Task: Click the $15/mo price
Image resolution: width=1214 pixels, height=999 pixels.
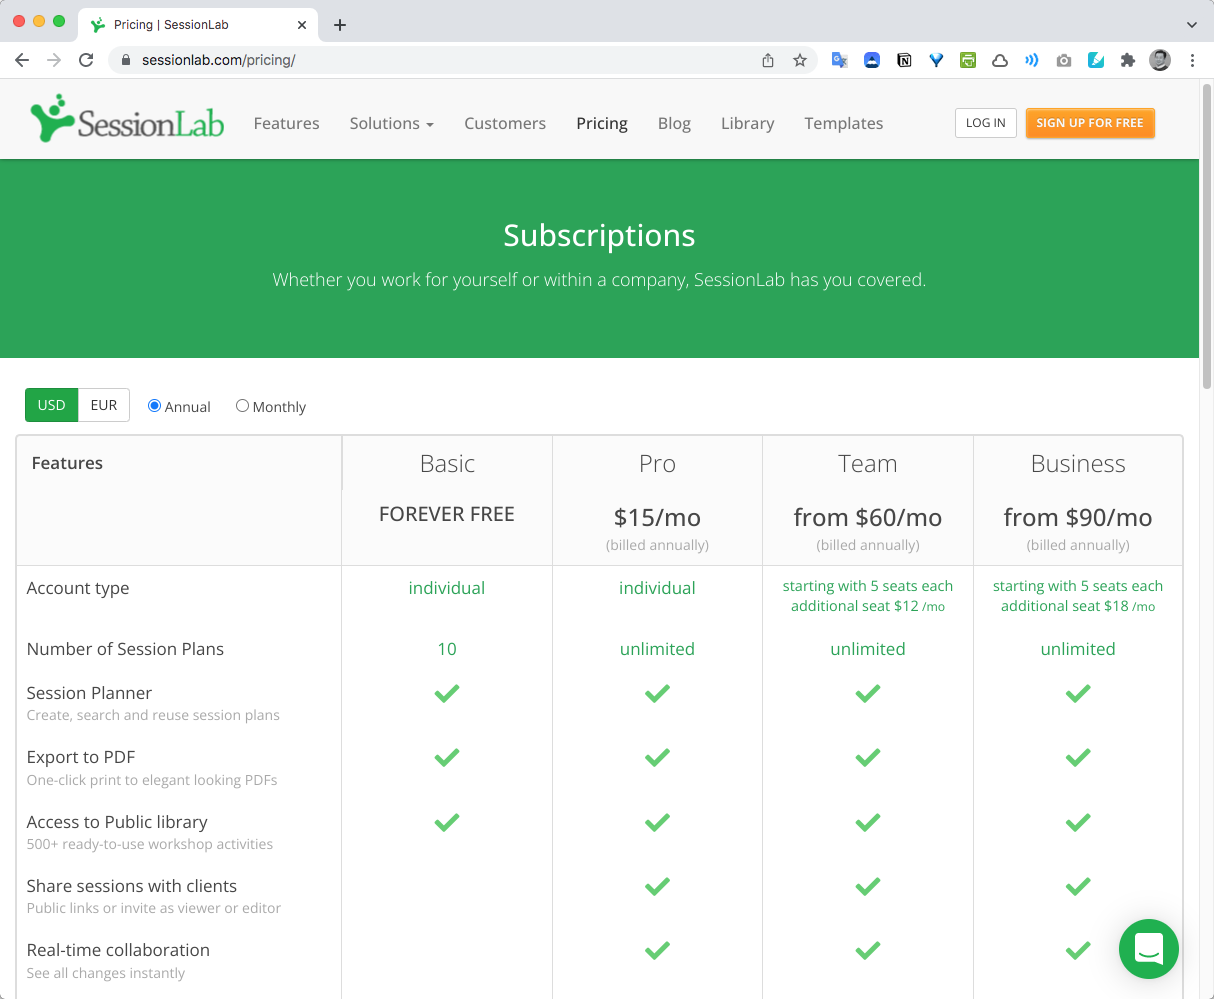Action: (657, 517)
